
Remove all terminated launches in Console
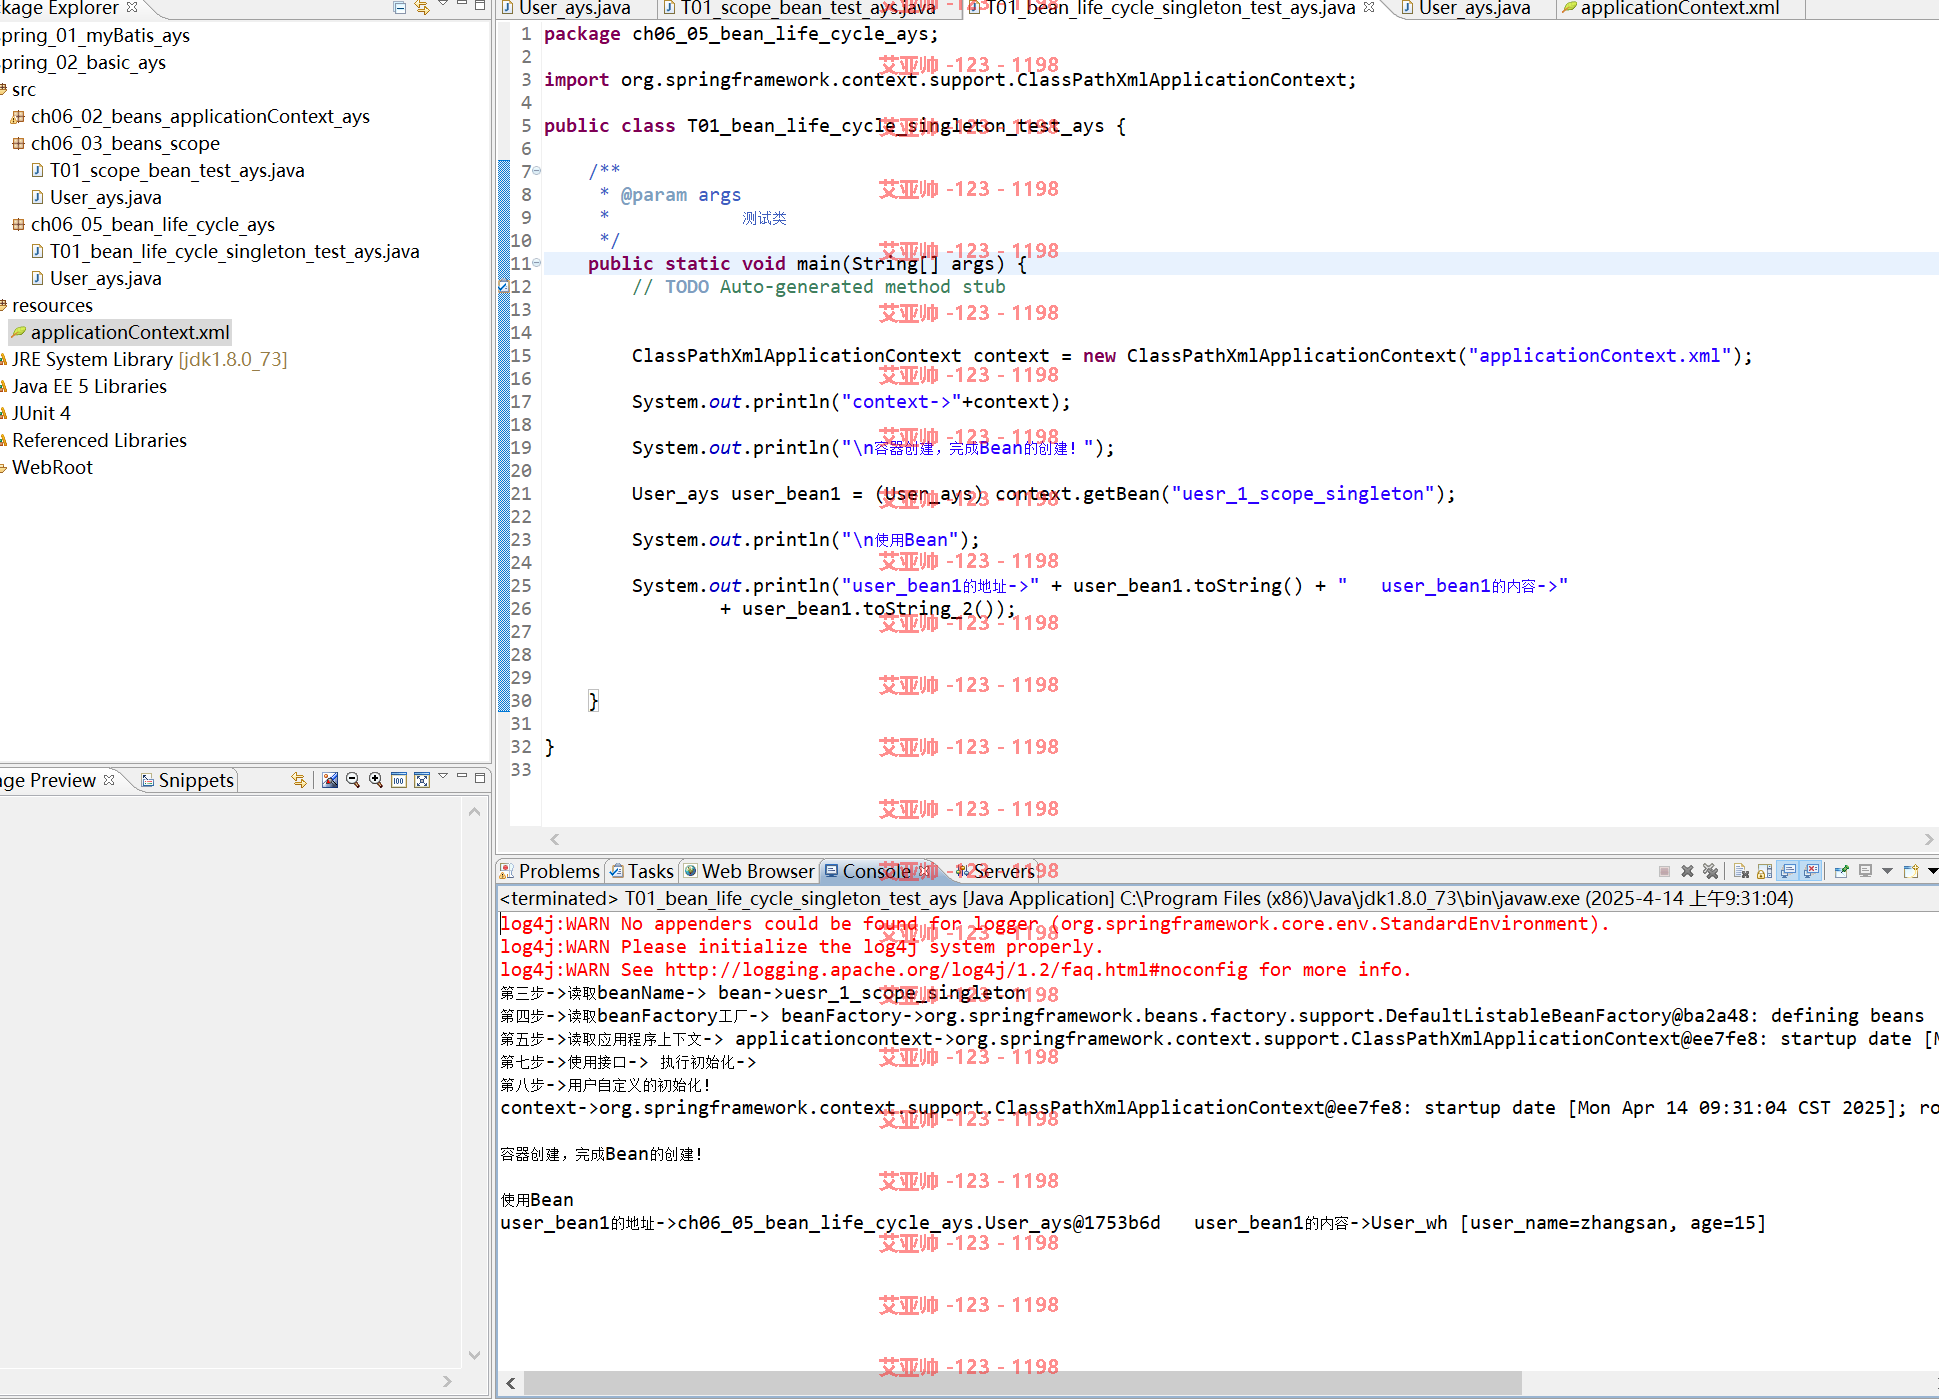pyautogui.click(x=1710, y=871)
